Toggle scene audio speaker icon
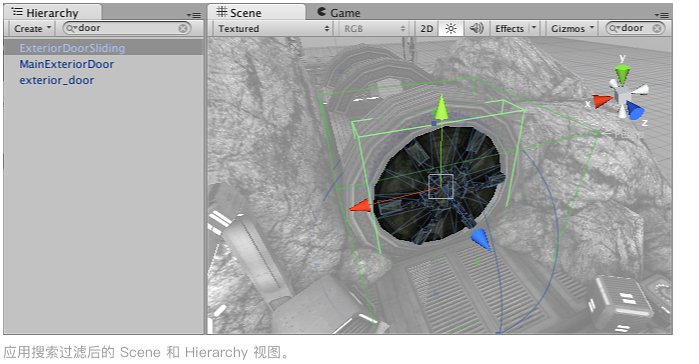Image resolution: width=699 pixels, height=364 pixels. tap(477, 29)
